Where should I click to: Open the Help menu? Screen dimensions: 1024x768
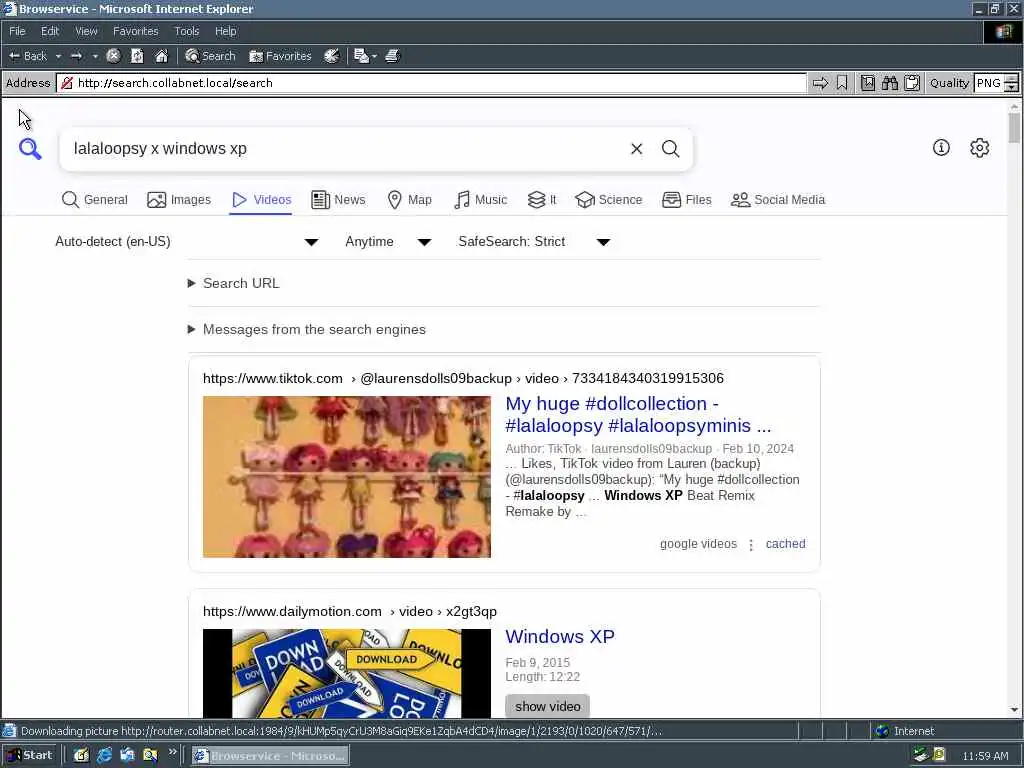point(225,31)
